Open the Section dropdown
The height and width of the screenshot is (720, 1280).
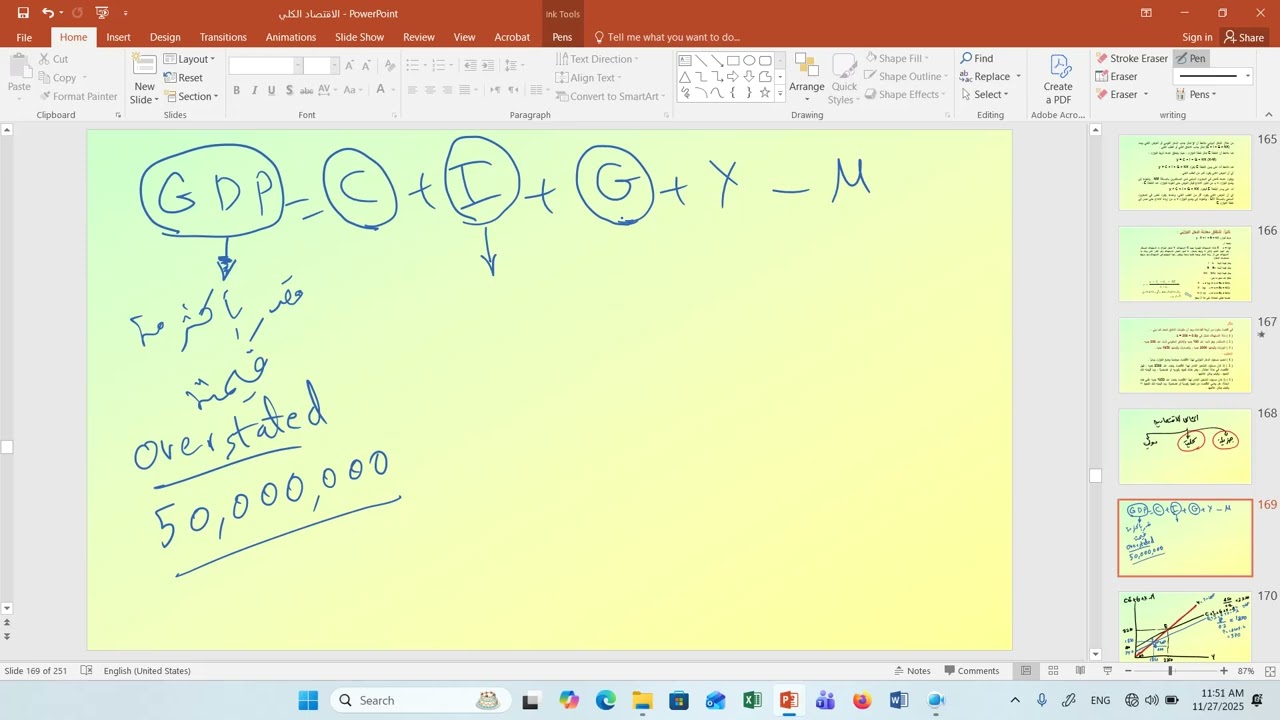[191, 96]
